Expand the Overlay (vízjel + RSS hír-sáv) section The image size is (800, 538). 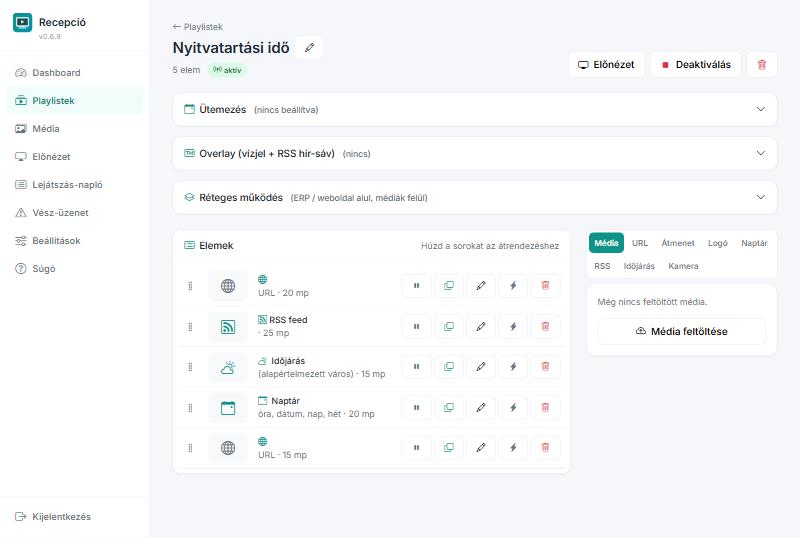point(474,154)
